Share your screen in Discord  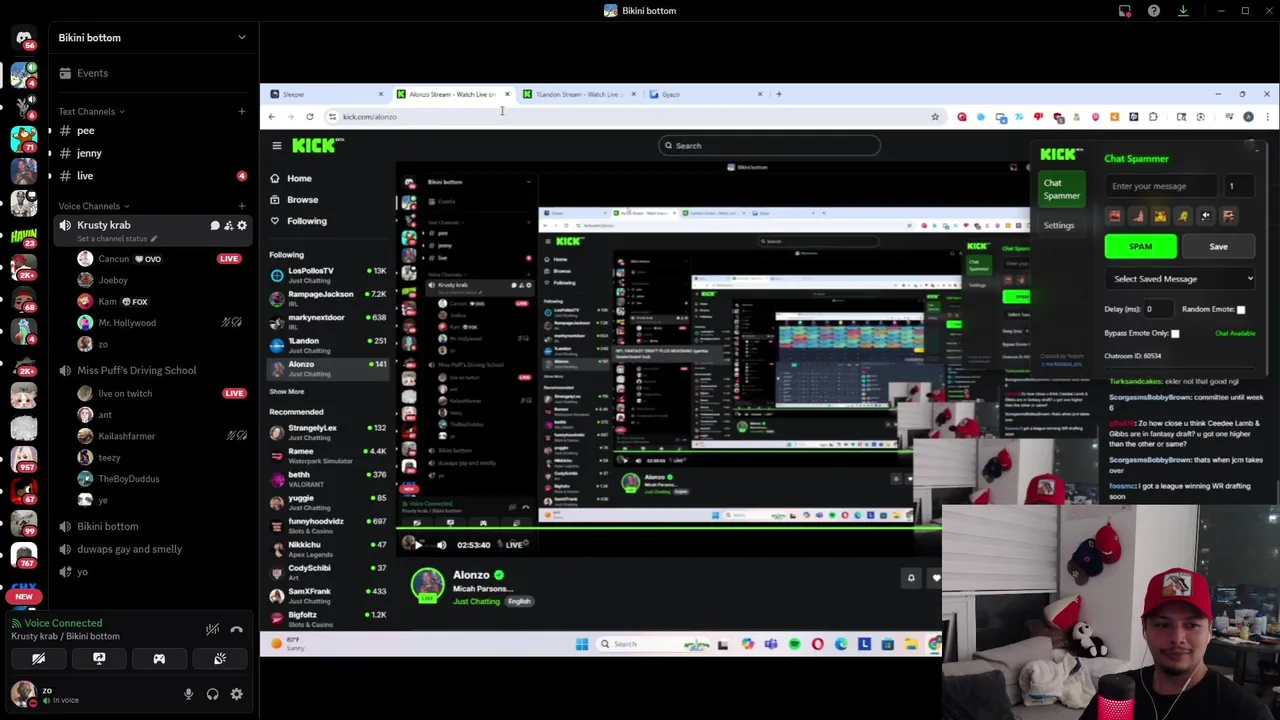pyautogui.click(x=99, y=659)
